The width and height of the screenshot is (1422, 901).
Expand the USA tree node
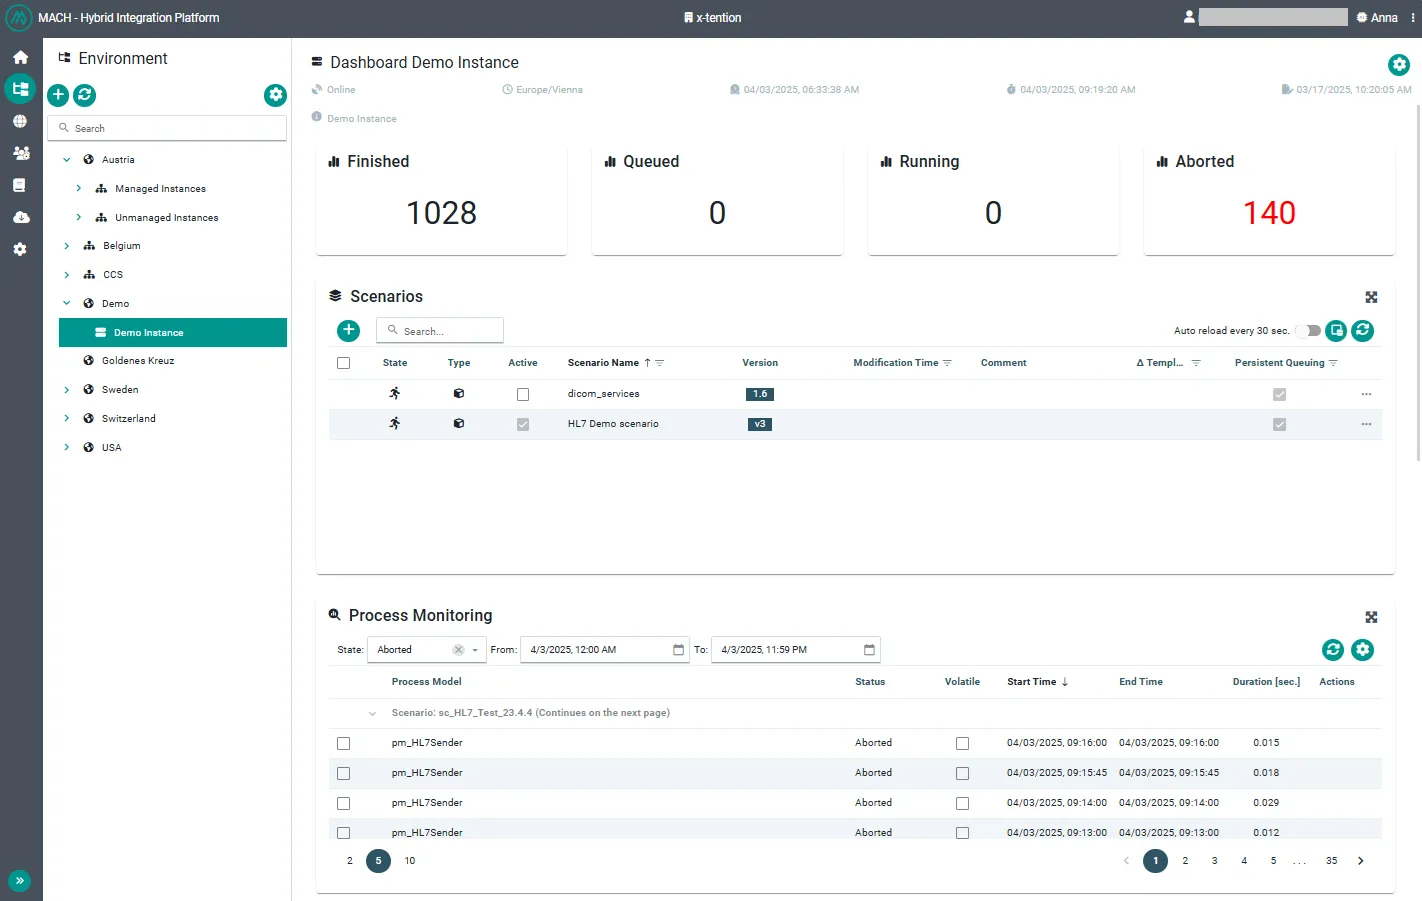(x=67, y=448)
